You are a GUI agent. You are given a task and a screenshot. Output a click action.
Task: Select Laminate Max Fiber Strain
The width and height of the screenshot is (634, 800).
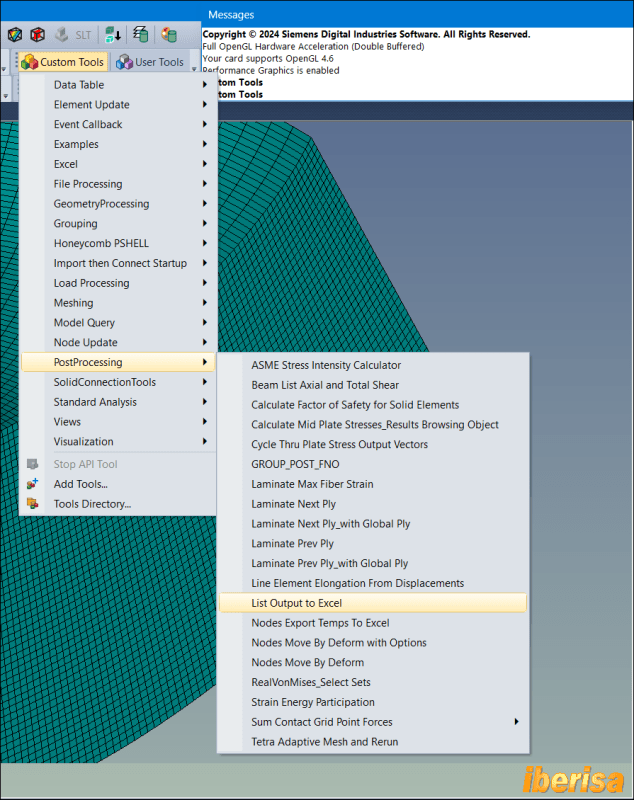tap(373, 484)
